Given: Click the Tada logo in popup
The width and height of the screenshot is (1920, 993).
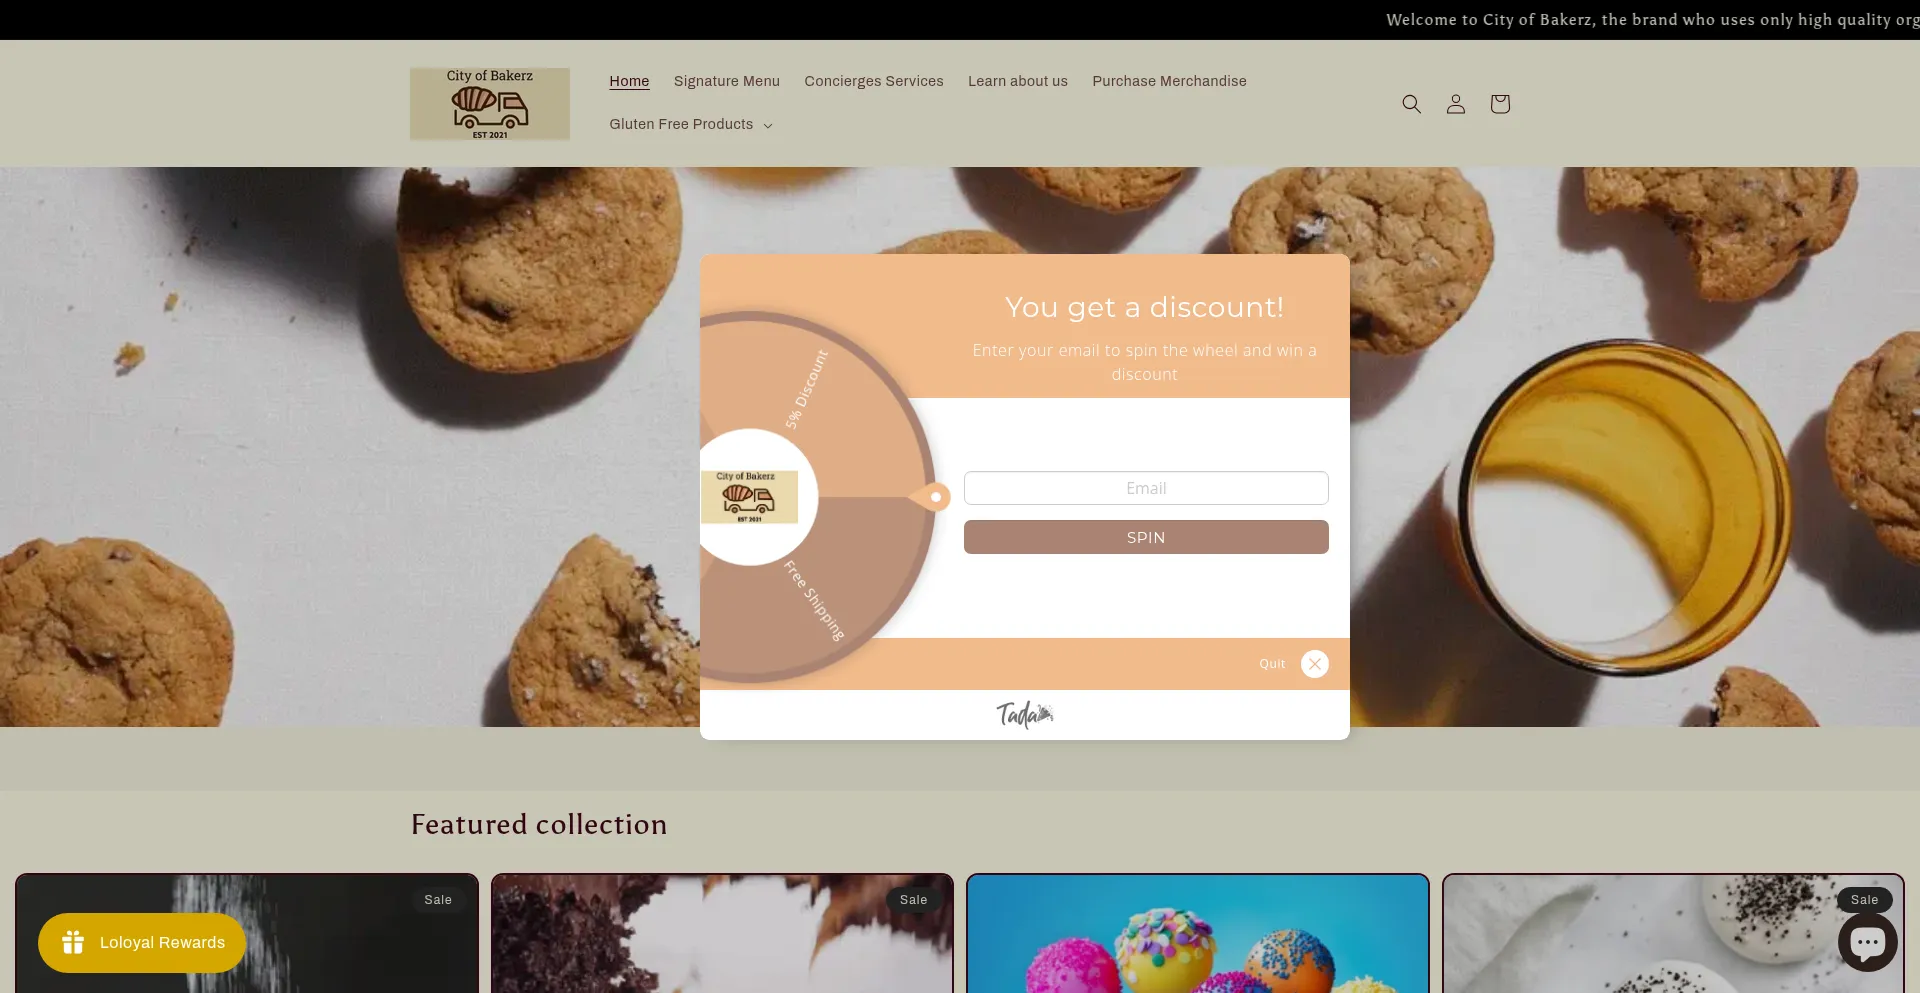Looking at the screenshot, I should pos(1025,714).
